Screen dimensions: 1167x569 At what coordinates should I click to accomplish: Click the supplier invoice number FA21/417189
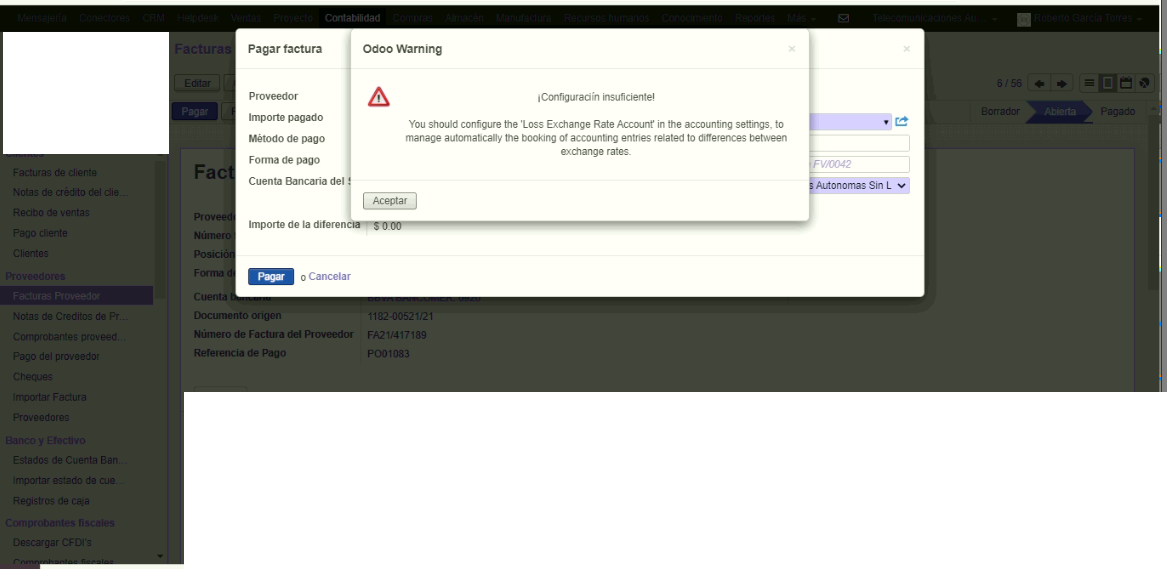pos(397,335)
